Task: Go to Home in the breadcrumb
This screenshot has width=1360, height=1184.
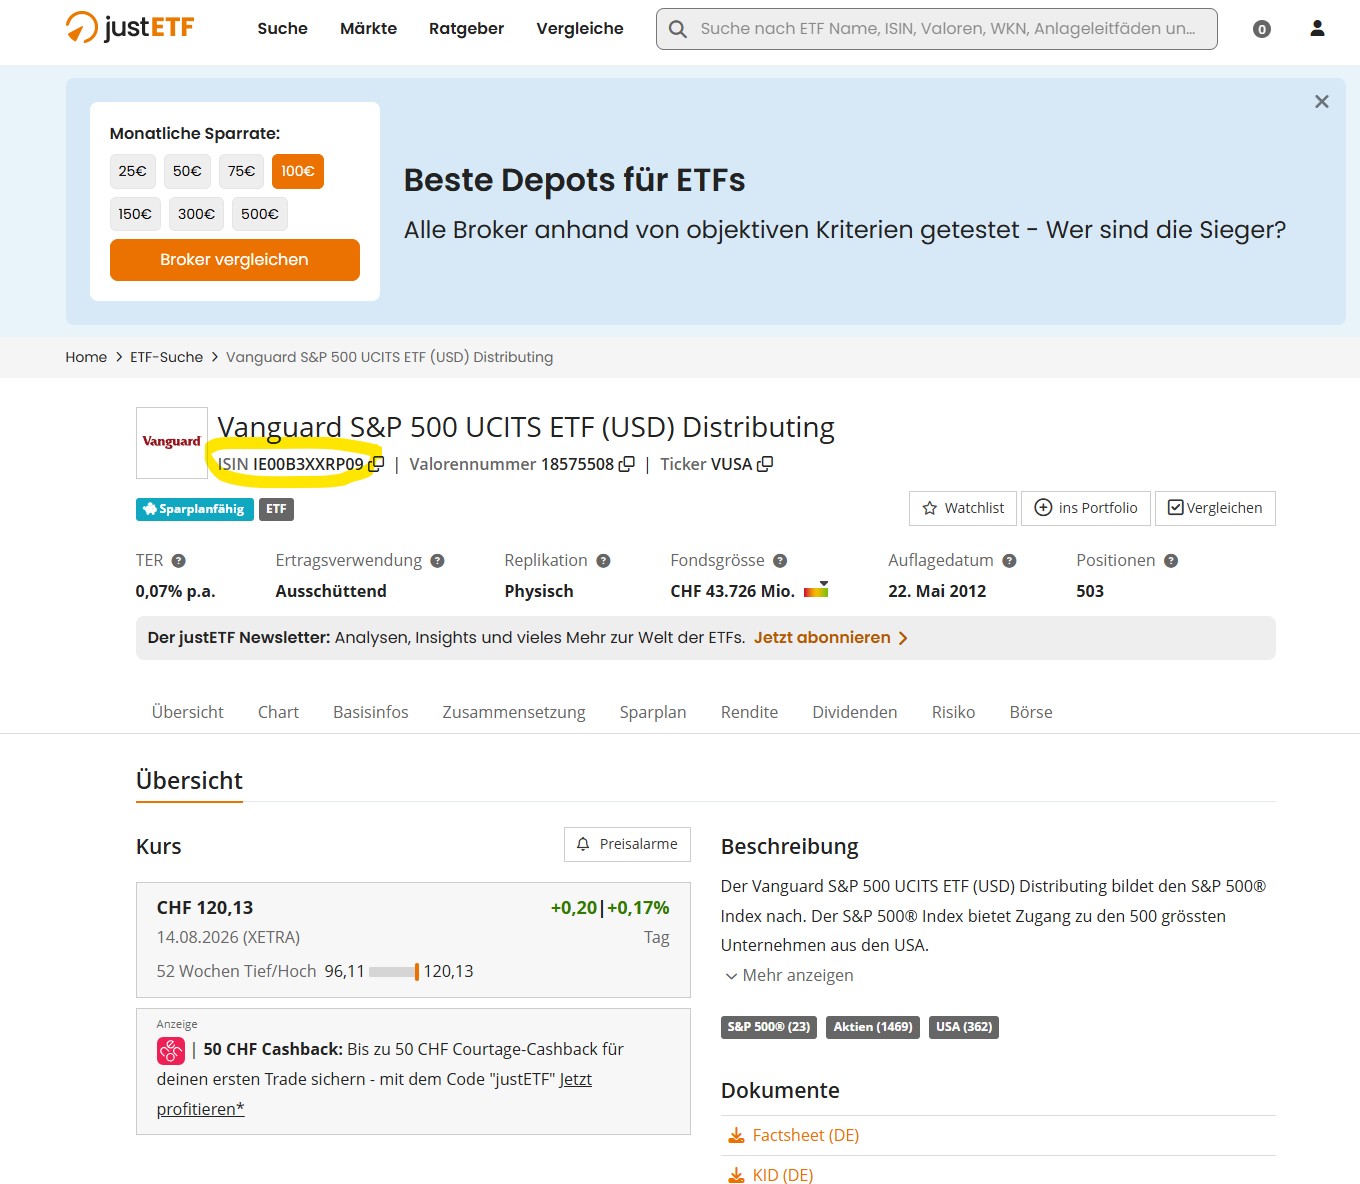Action: (x=86, y=357)
